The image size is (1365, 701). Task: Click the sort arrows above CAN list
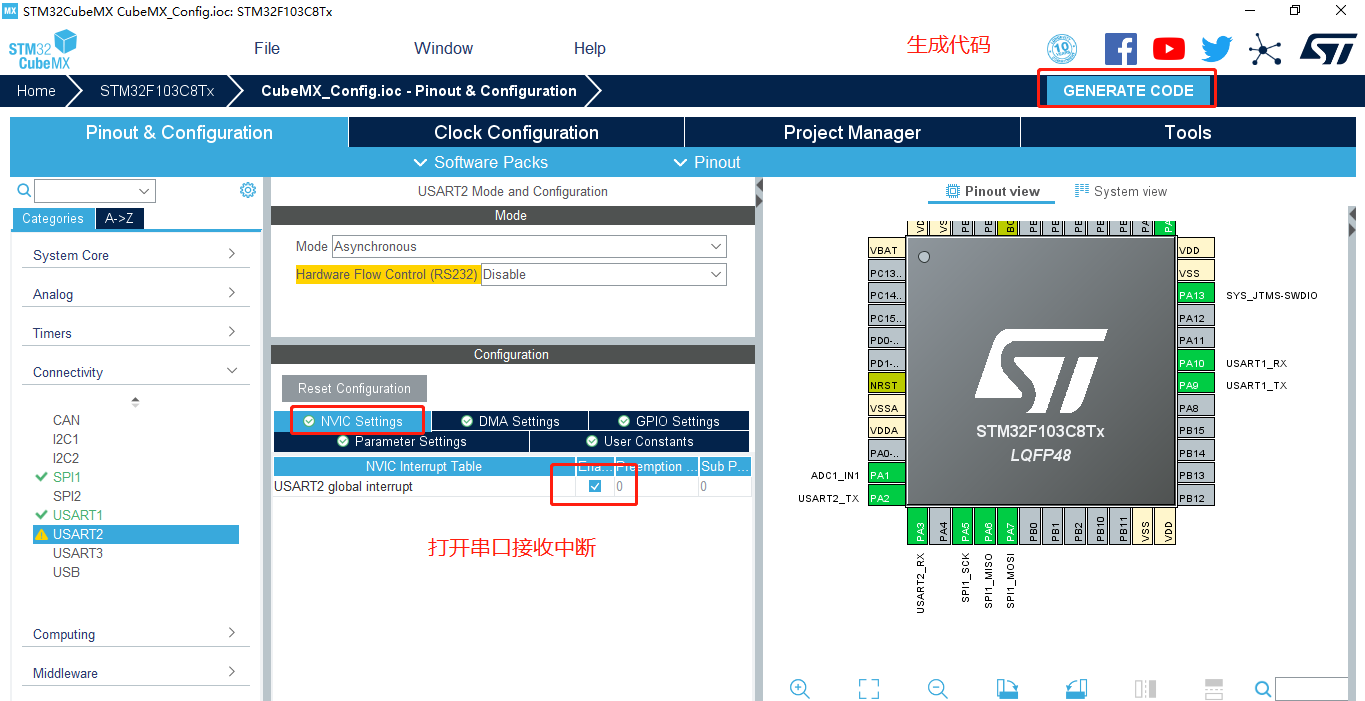click(135, 401)
